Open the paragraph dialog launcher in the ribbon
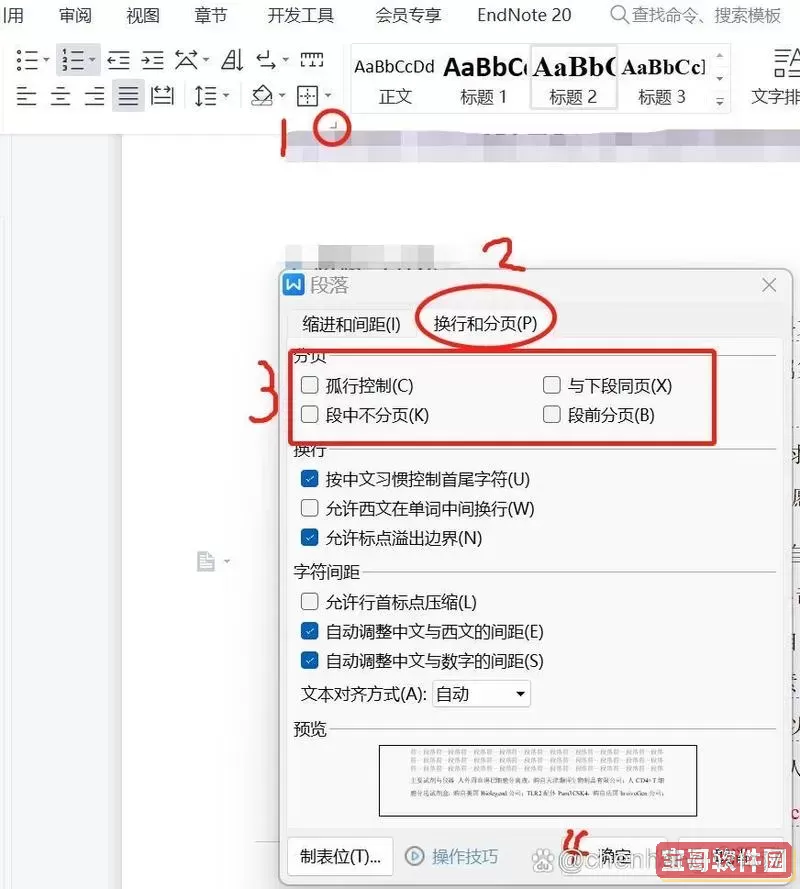The height and width of the screenshot is (889, 800). (x=334, y=126)
